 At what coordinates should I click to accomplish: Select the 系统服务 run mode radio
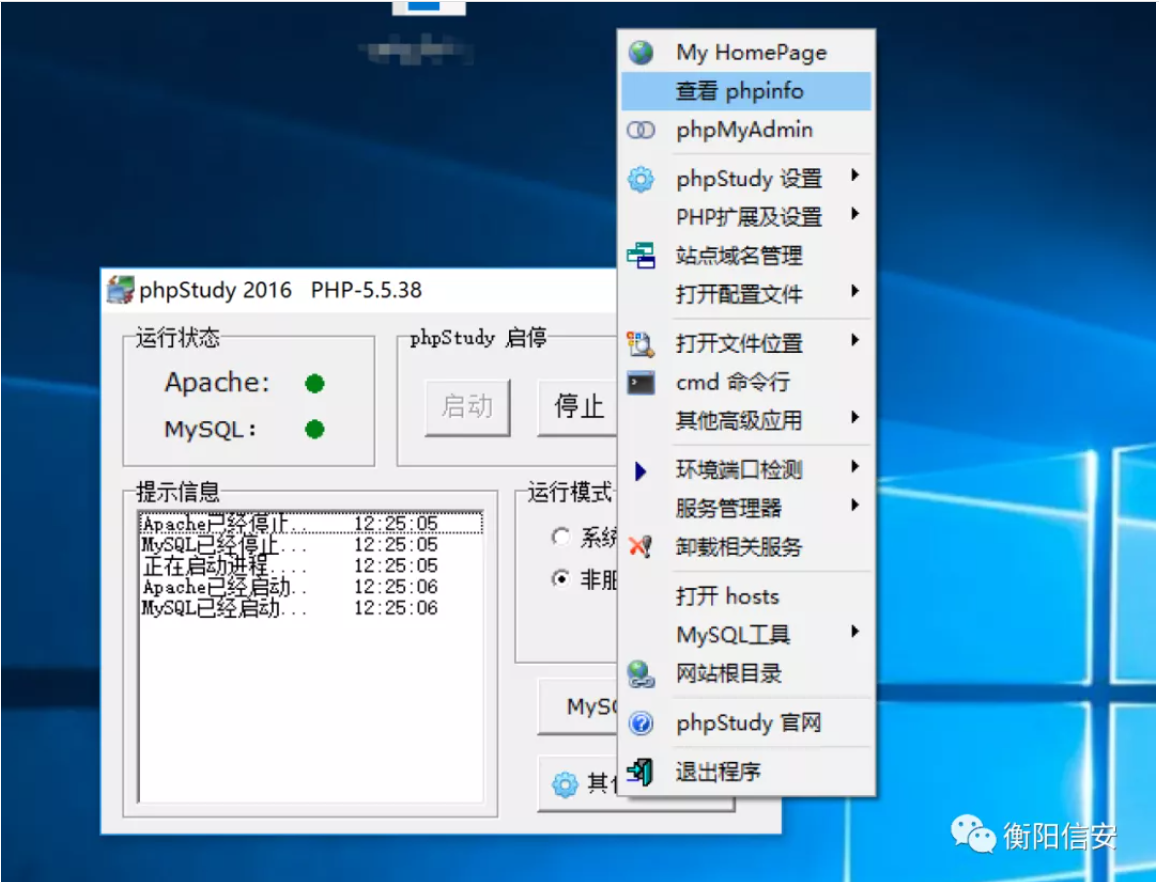(x=561, y=536)
